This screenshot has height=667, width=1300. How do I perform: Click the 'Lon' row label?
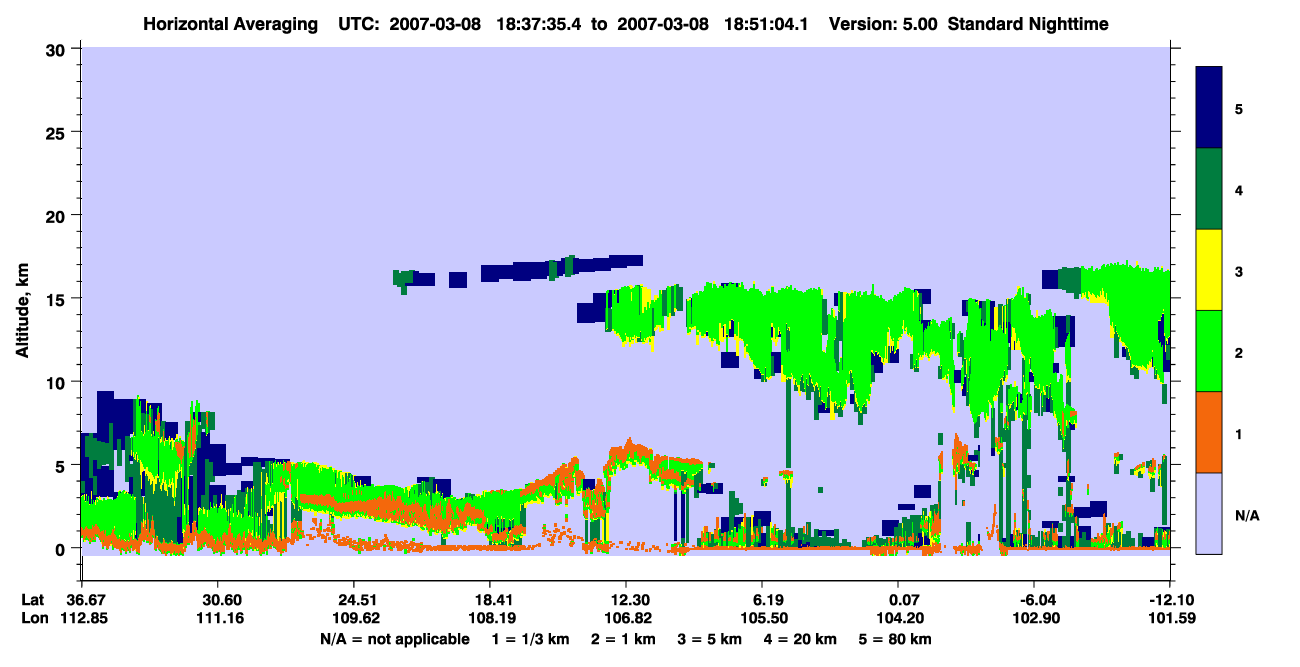33,618
